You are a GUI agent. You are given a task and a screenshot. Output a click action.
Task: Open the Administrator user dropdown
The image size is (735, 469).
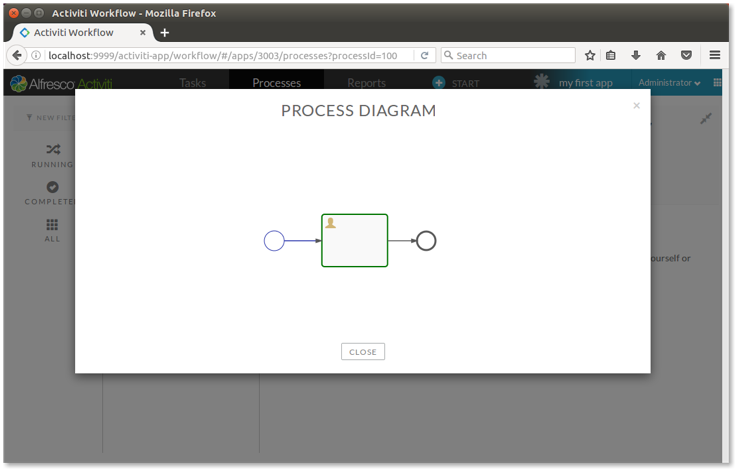pyautogui.click(x=669, y=83)
